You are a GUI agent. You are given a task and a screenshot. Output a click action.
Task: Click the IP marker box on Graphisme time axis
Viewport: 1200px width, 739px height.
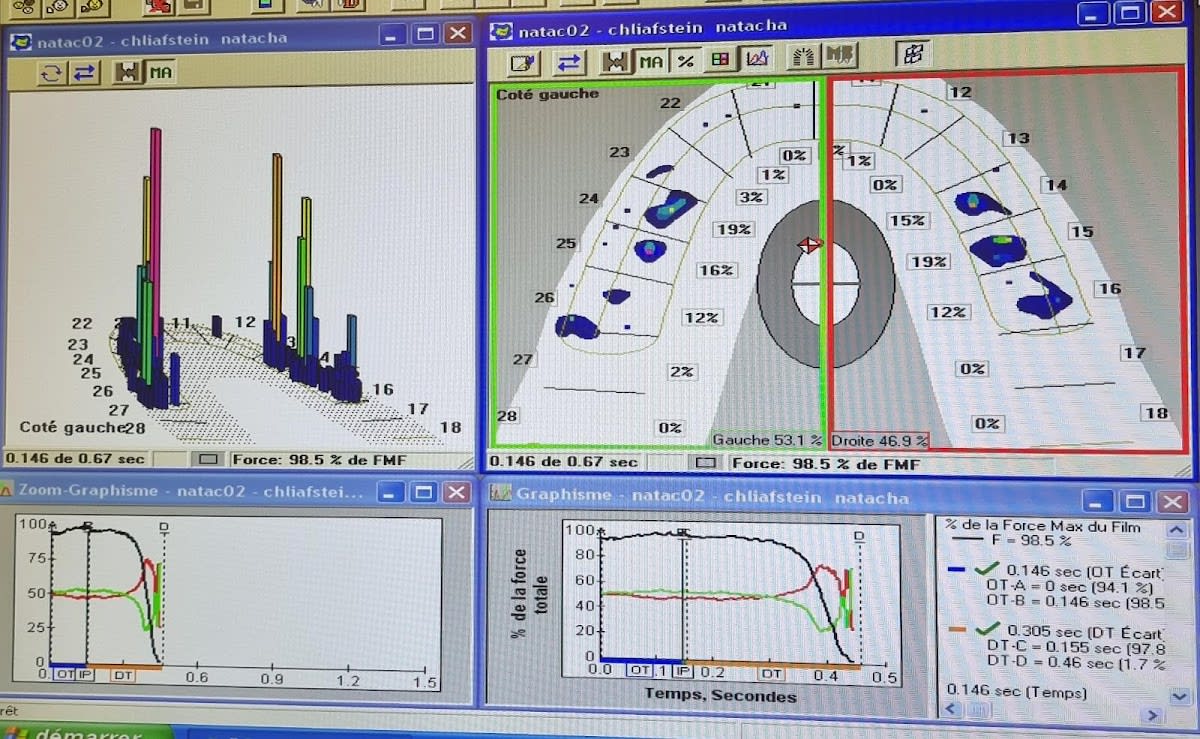685,671
